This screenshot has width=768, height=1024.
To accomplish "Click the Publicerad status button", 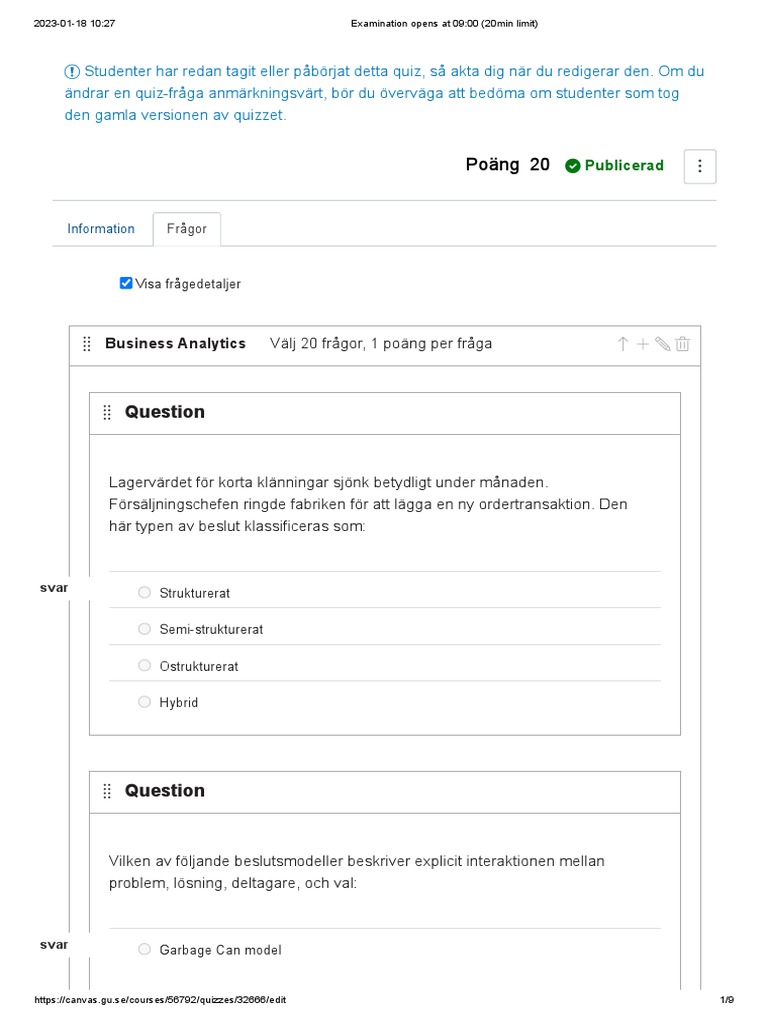I will click(x=614, y=166).
